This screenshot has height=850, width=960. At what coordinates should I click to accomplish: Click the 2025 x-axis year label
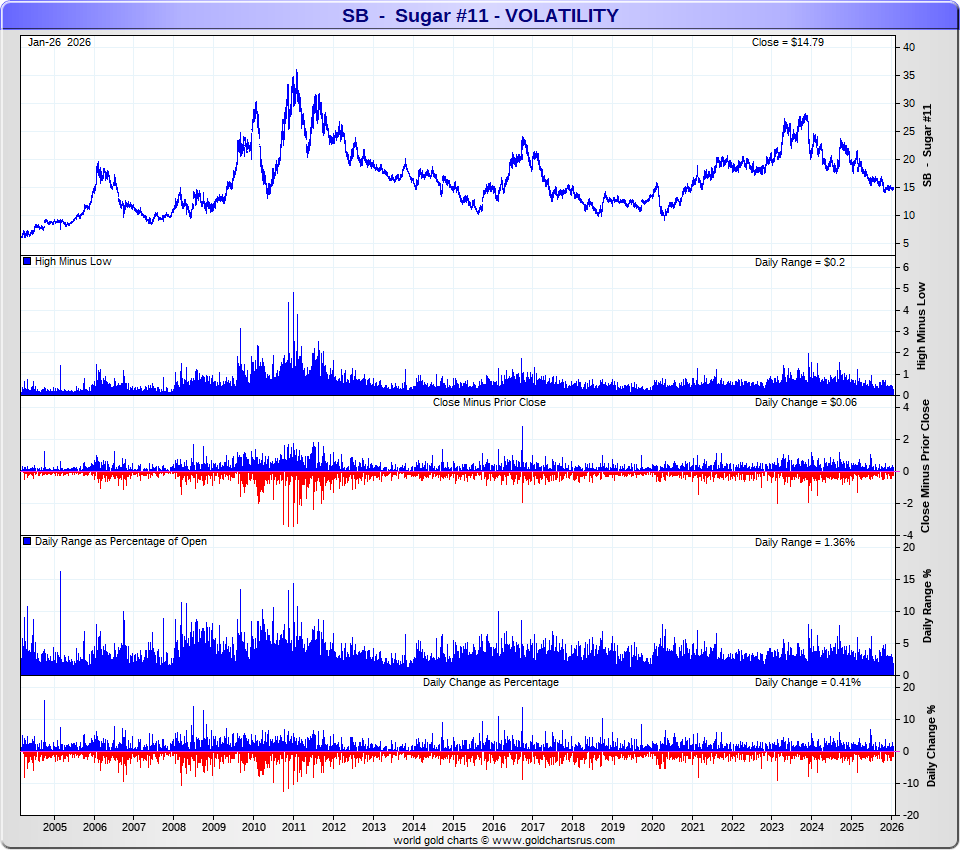[x=852, y=827]
